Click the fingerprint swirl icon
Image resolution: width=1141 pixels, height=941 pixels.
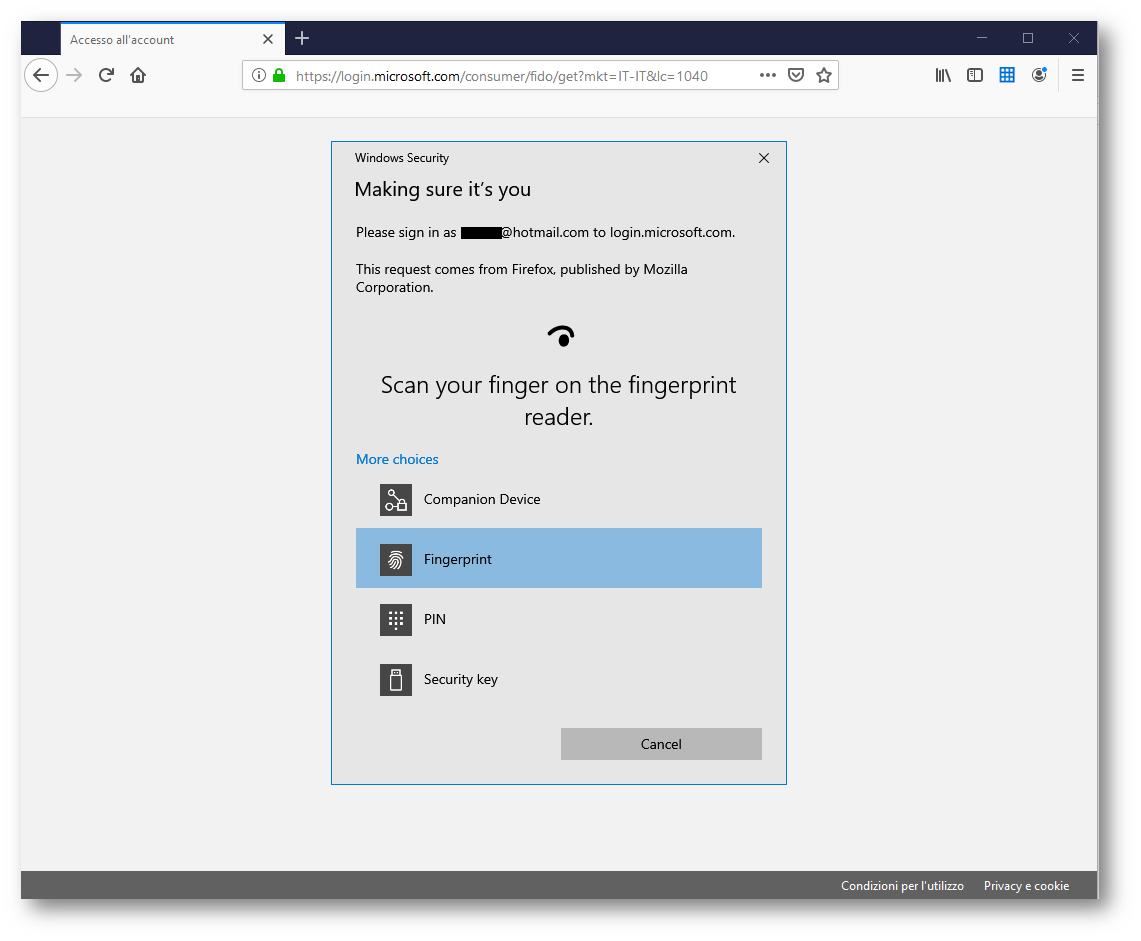pyautogui.click(x=396, y=560)
